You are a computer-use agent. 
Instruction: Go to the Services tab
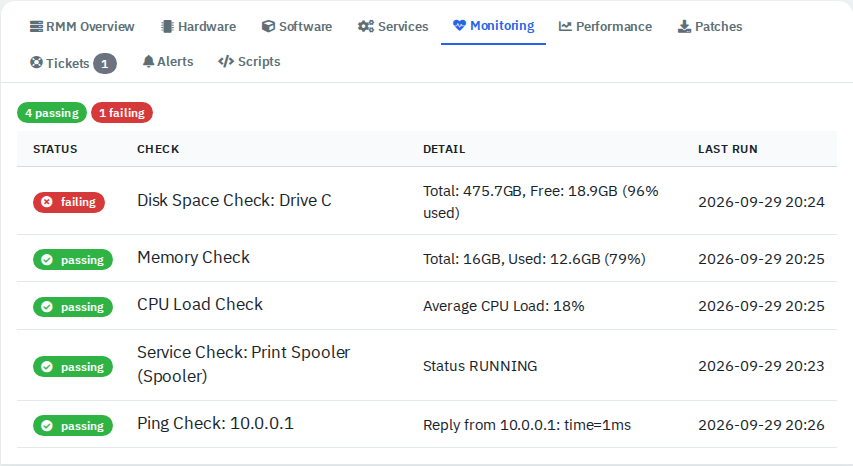(393, 26)
